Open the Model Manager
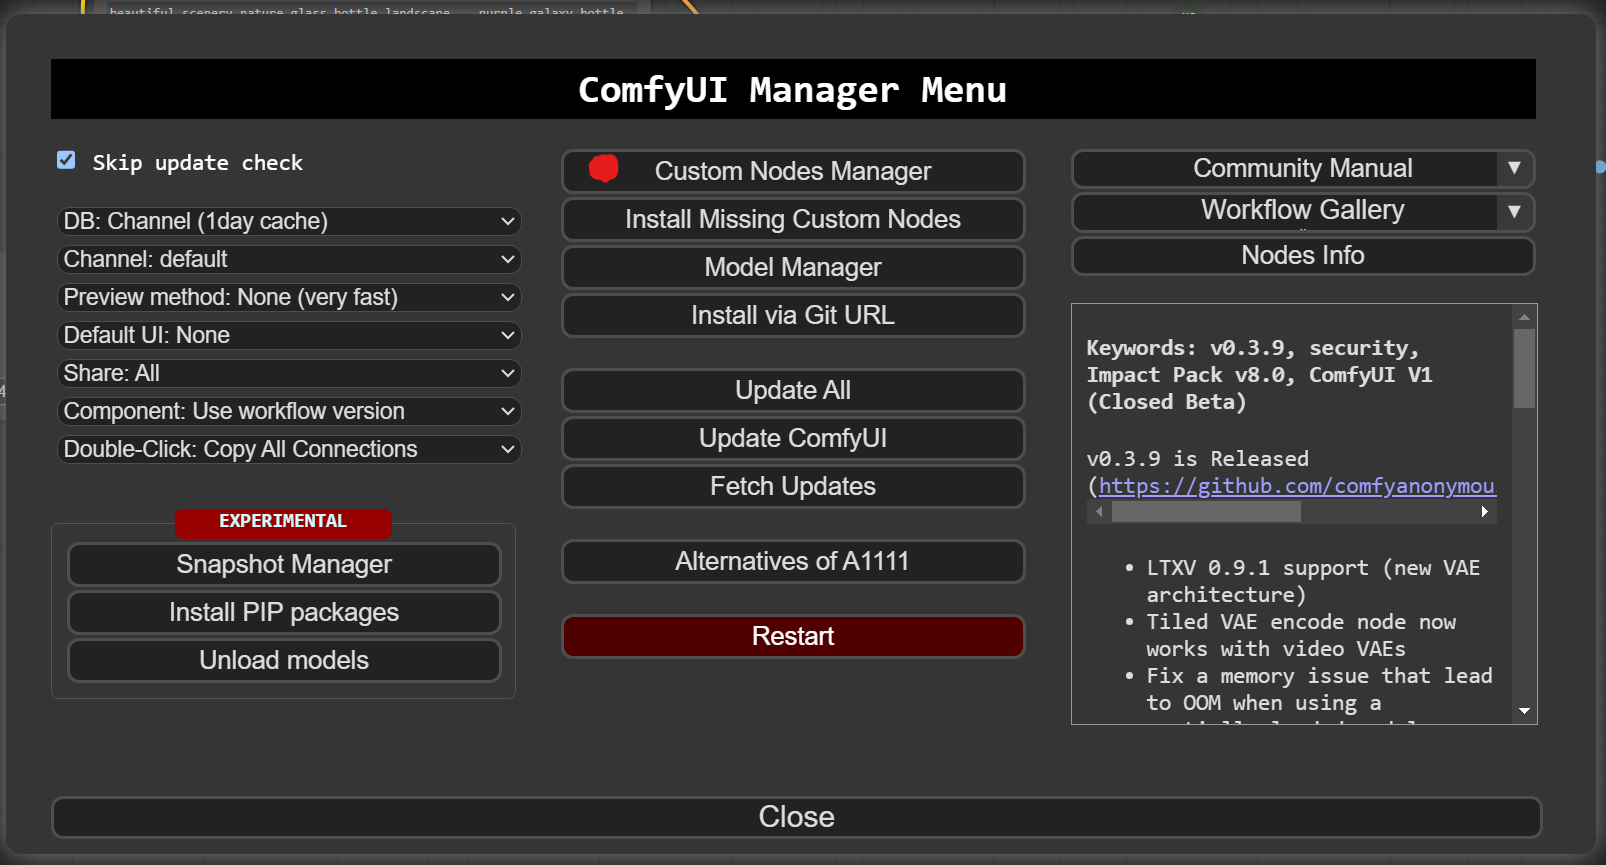This screenshot has height=865, width=1606. [x=793, y=267]
